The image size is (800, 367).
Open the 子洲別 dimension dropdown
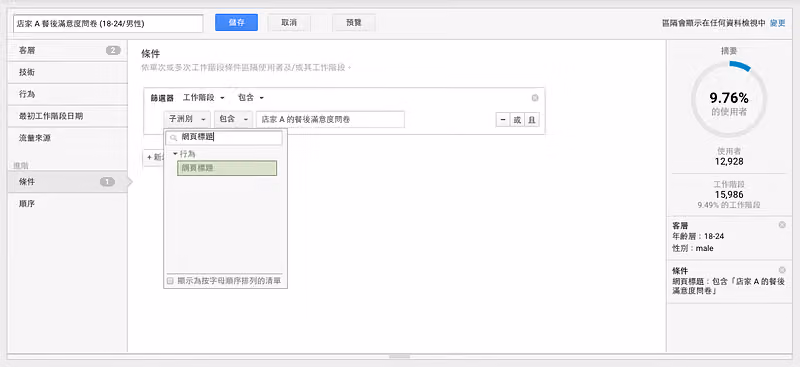tap(187, 119)
